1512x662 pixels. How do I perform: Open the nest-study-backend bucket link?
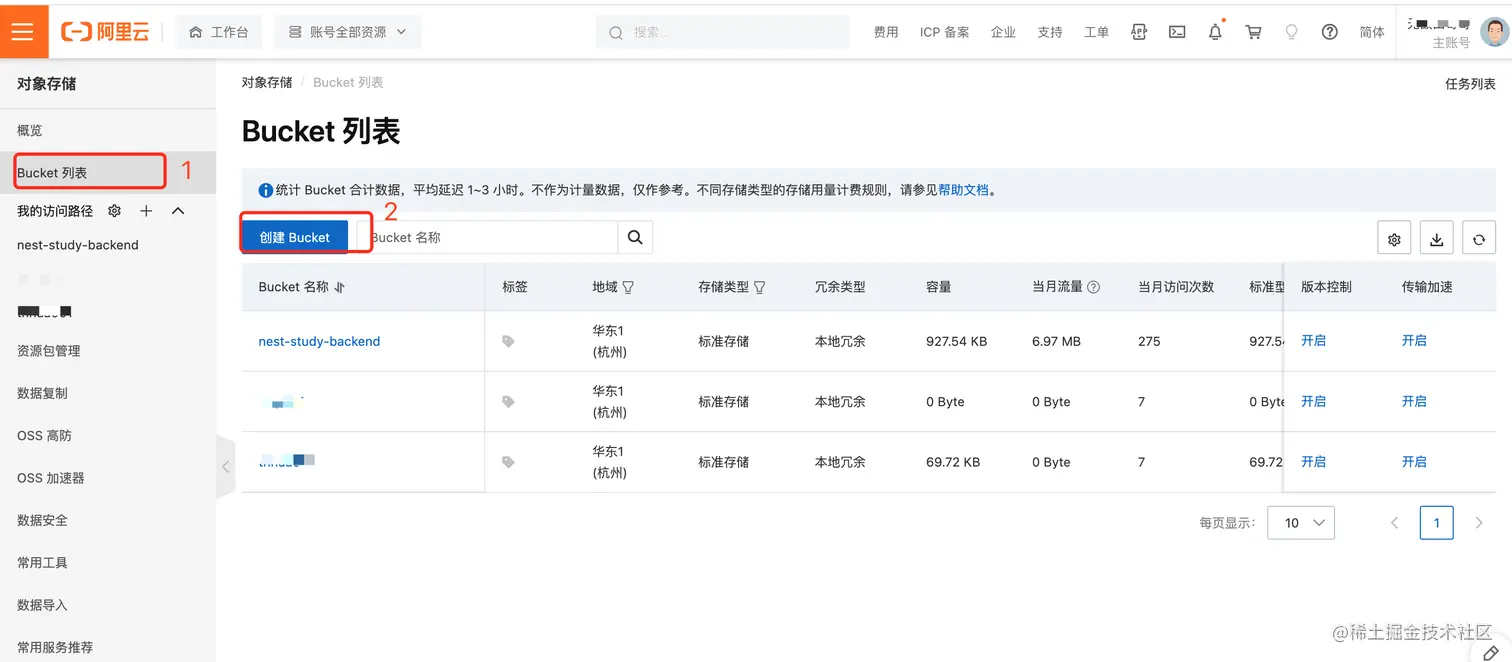click(x=319, y=341)
